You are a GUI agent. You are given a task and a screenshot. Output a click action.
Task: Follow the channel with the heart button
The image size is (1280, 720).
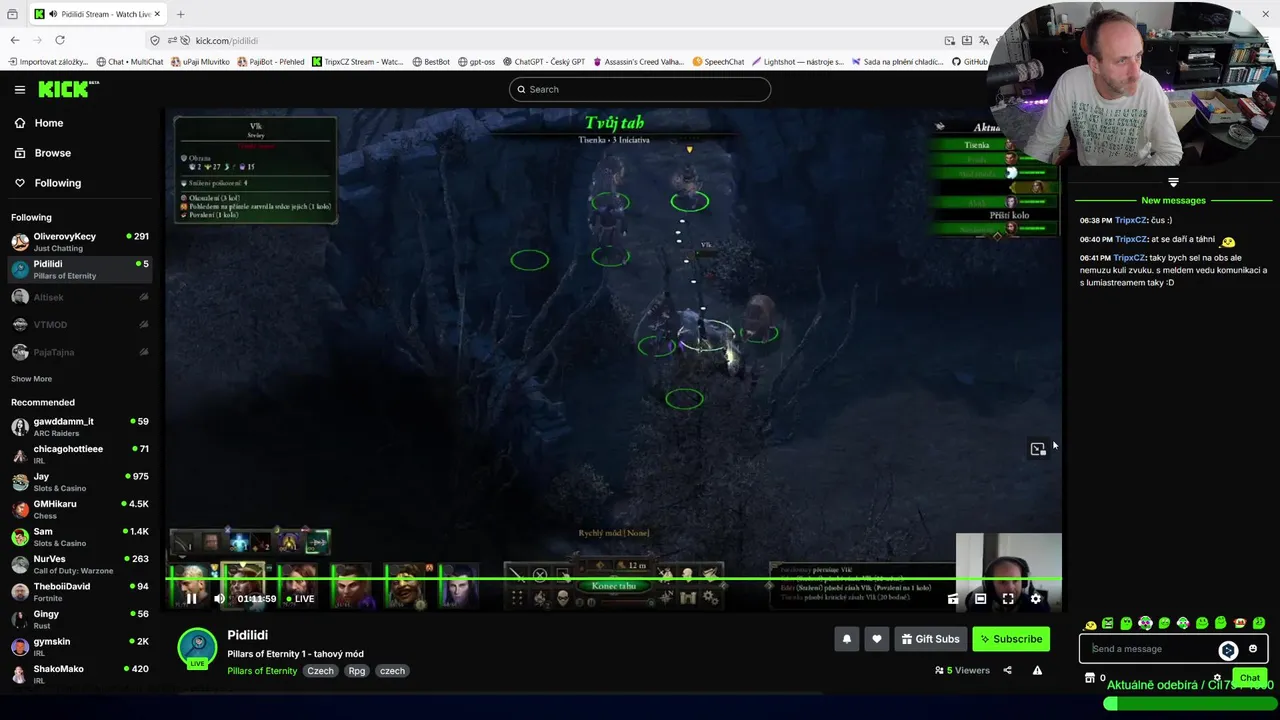[877, 639]
